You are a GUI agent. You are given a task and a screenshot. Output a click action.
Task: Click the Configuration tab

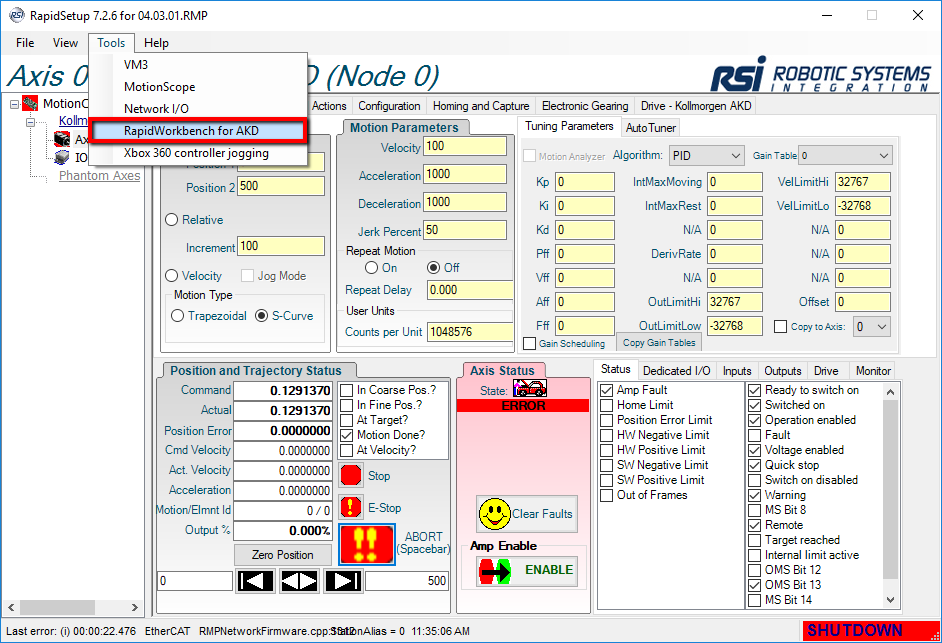point(389,106)
